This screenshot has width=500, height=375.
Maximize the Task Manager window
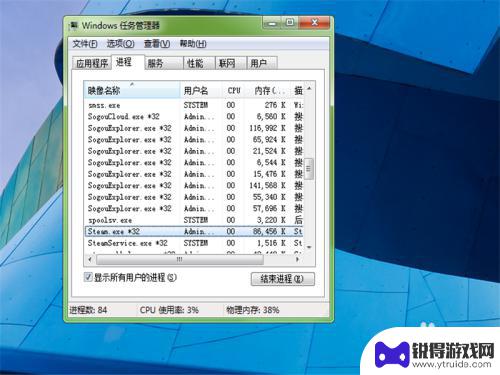(290, 23)
